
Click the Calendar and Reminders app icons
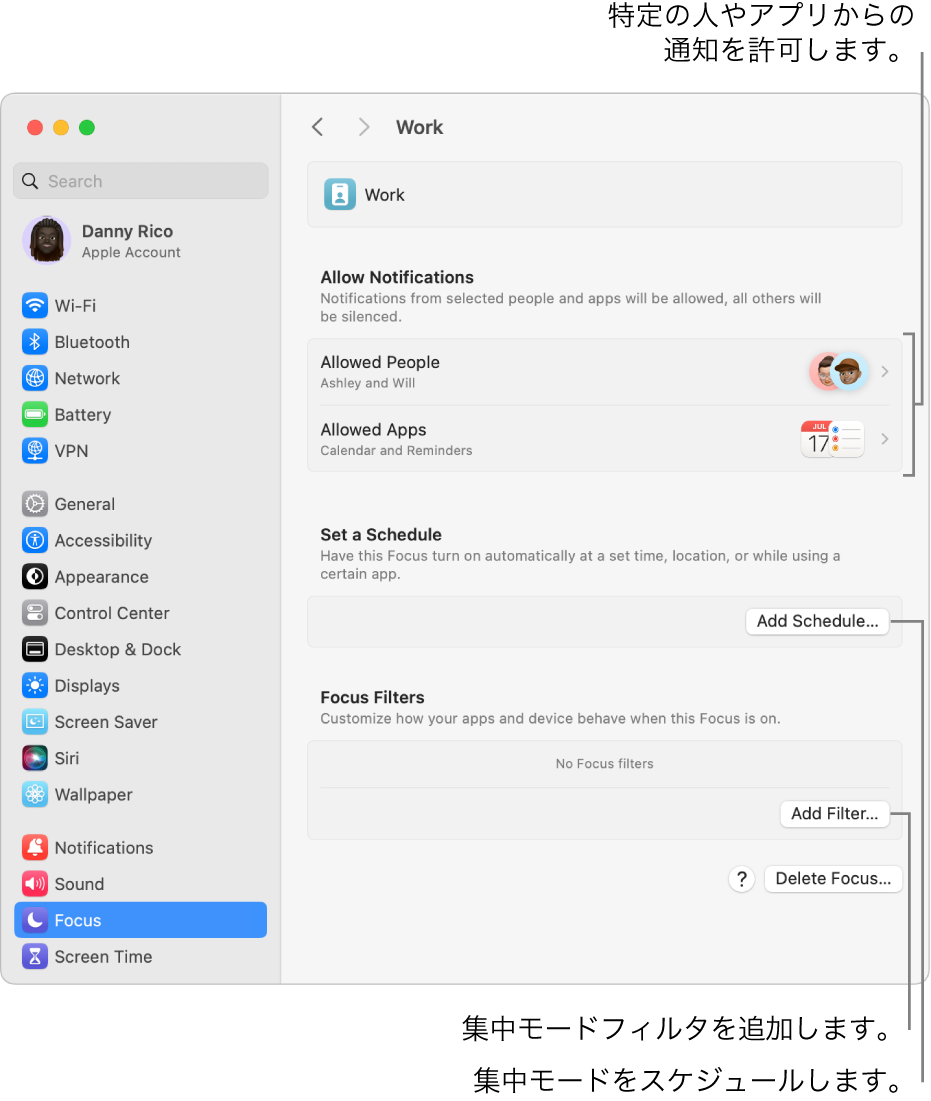pos(833,439)
